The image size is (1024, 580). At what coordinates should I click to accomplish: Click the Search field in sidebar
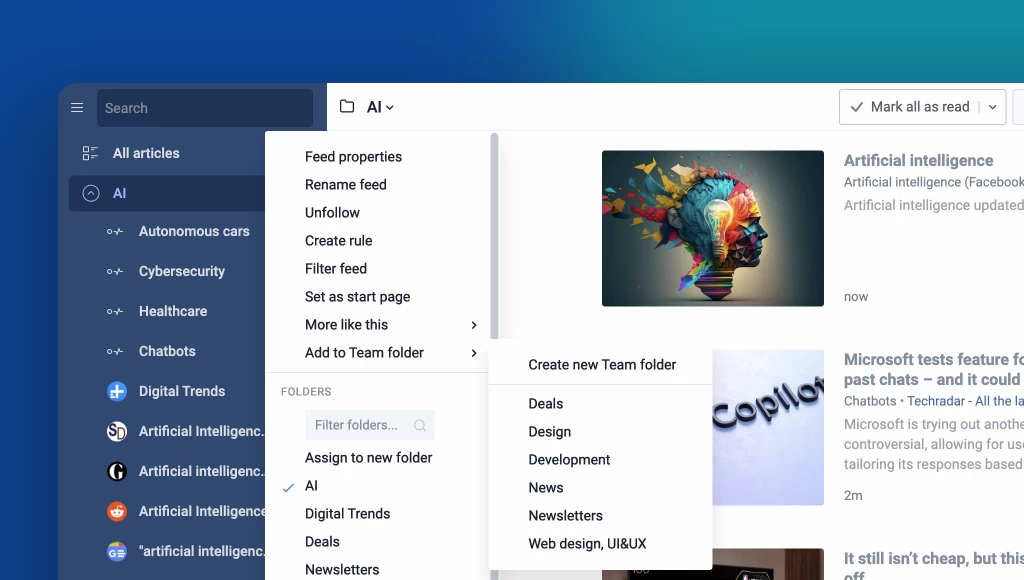204,108
